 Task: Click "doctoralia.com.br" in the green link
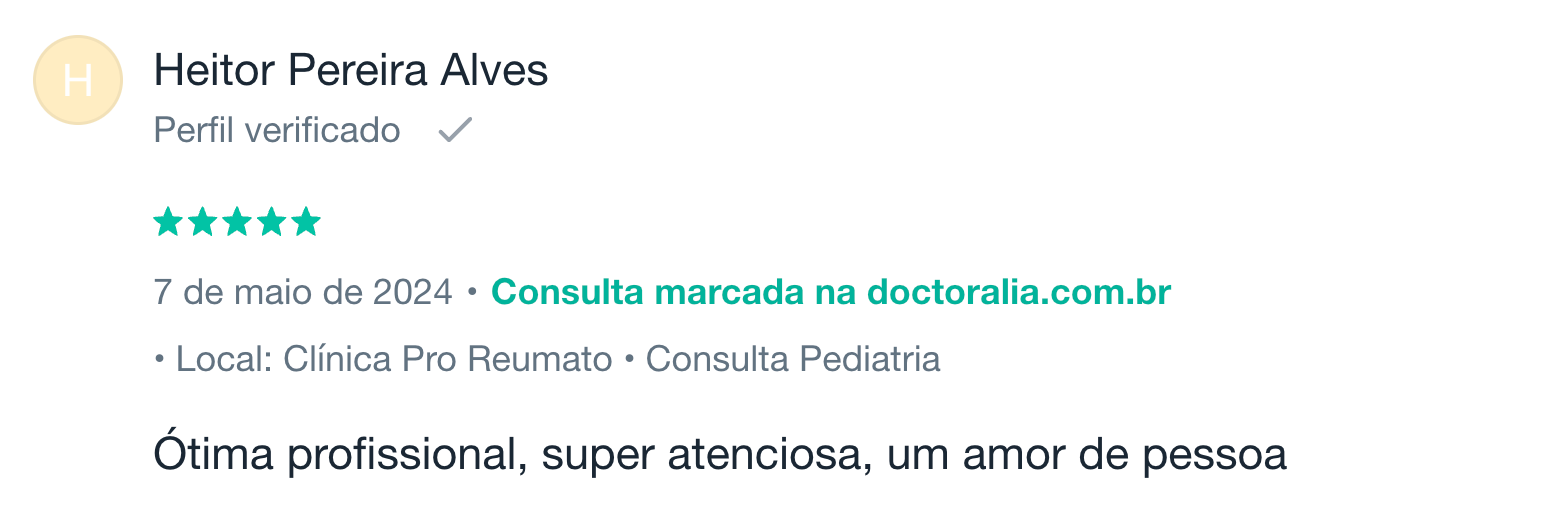tap(1018, 293)
